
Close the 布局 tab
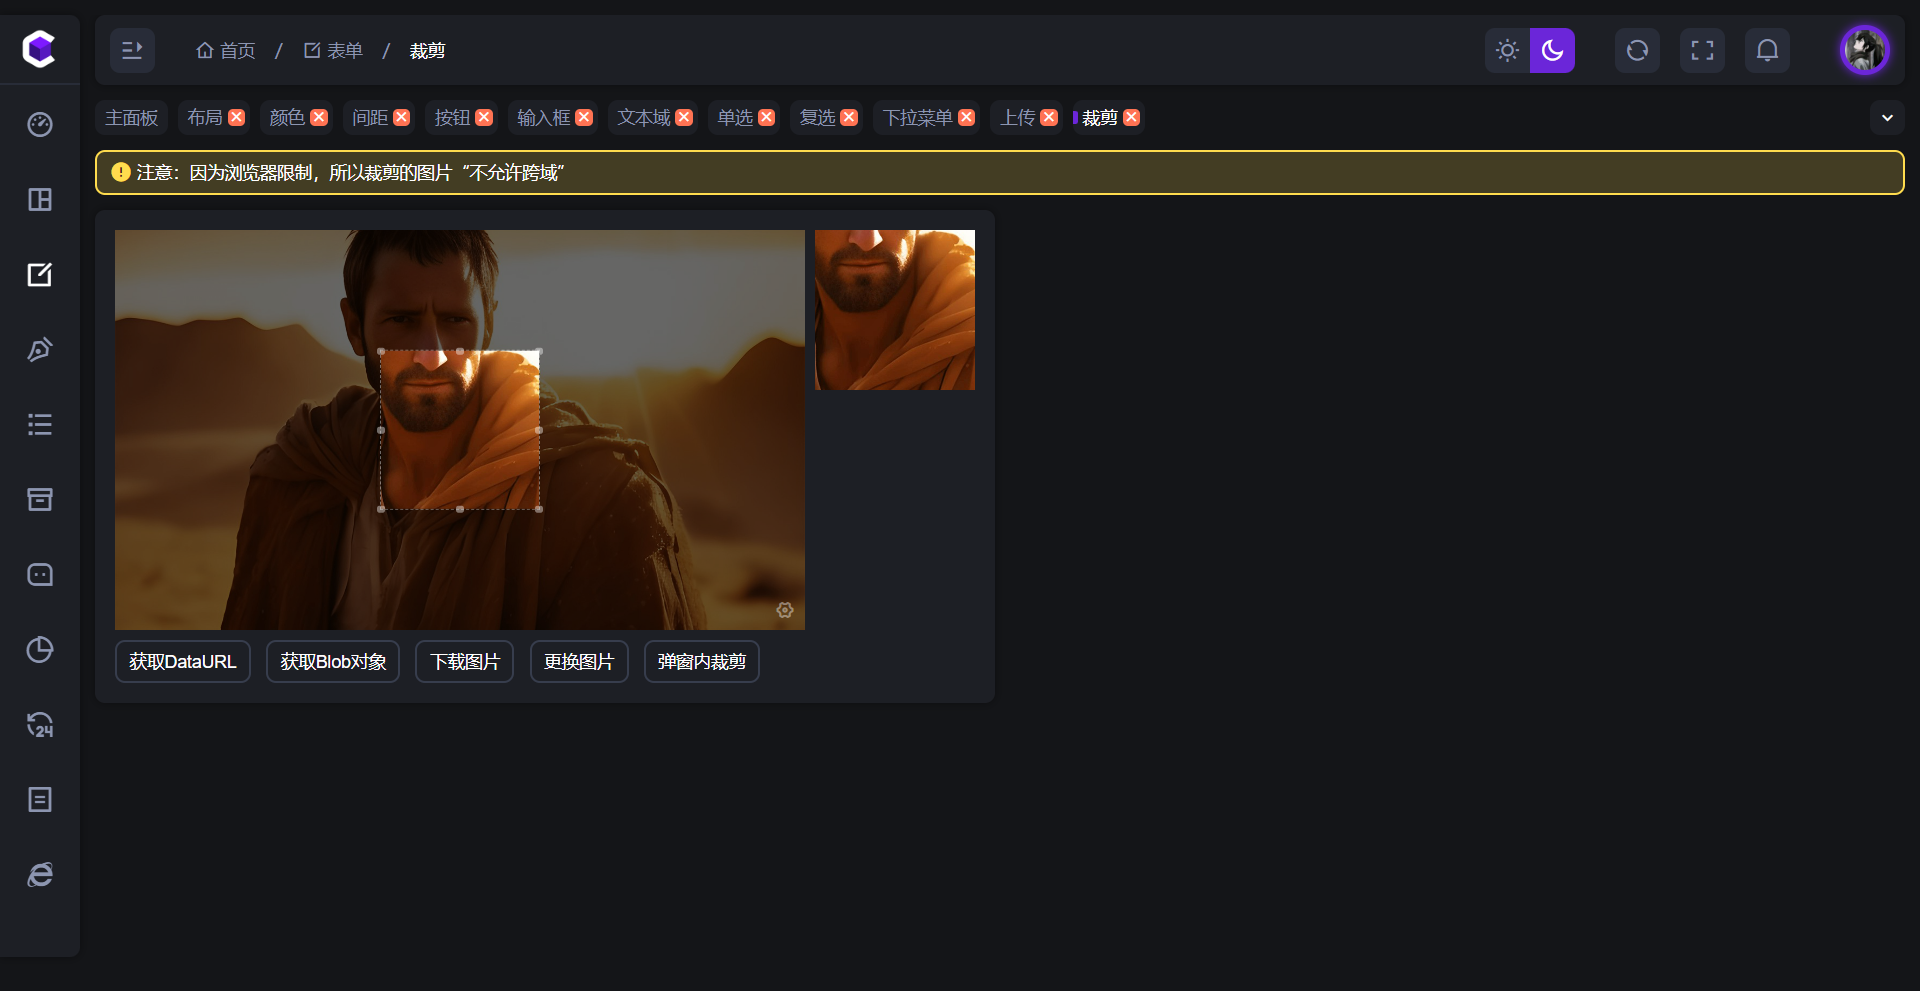[237, 118]
